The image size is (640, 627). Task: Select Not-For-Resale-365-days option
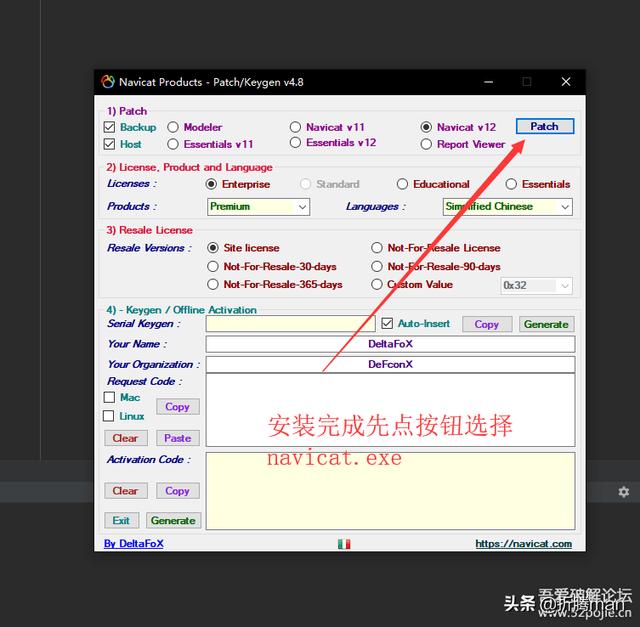pos(213,284)
